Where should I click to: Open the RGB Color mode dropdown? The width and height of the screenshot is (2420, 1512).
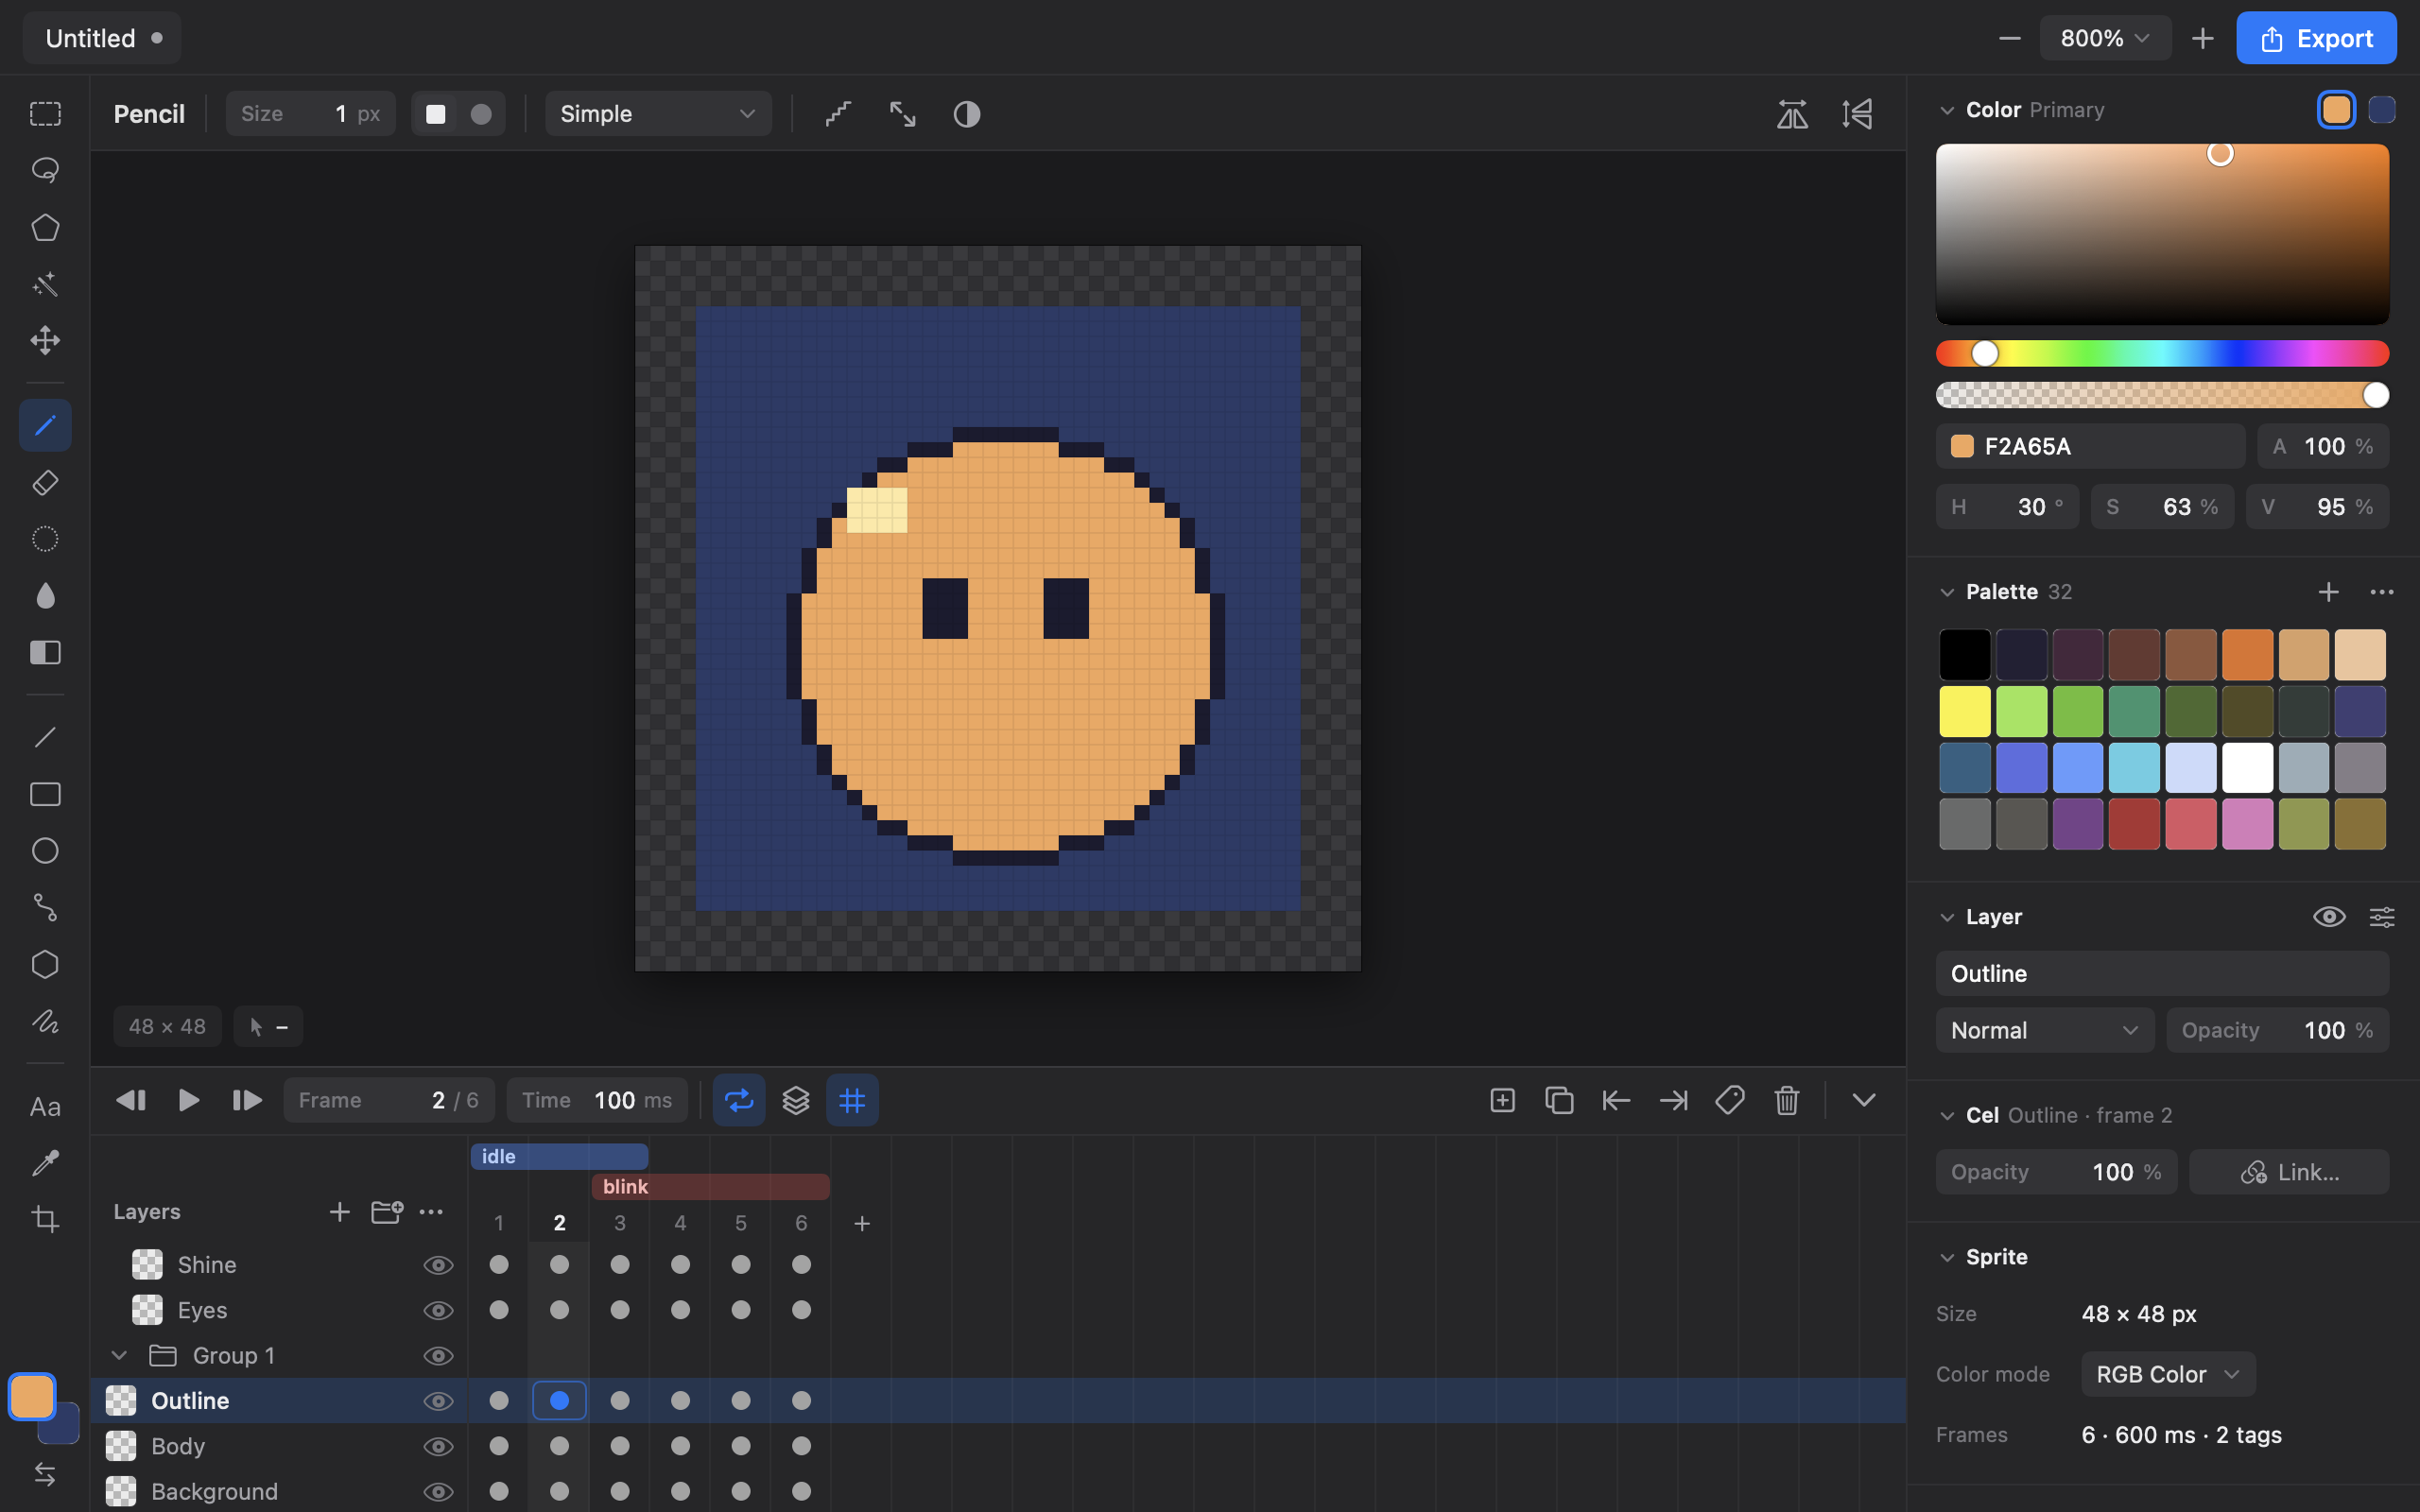pos(2167,1374)
